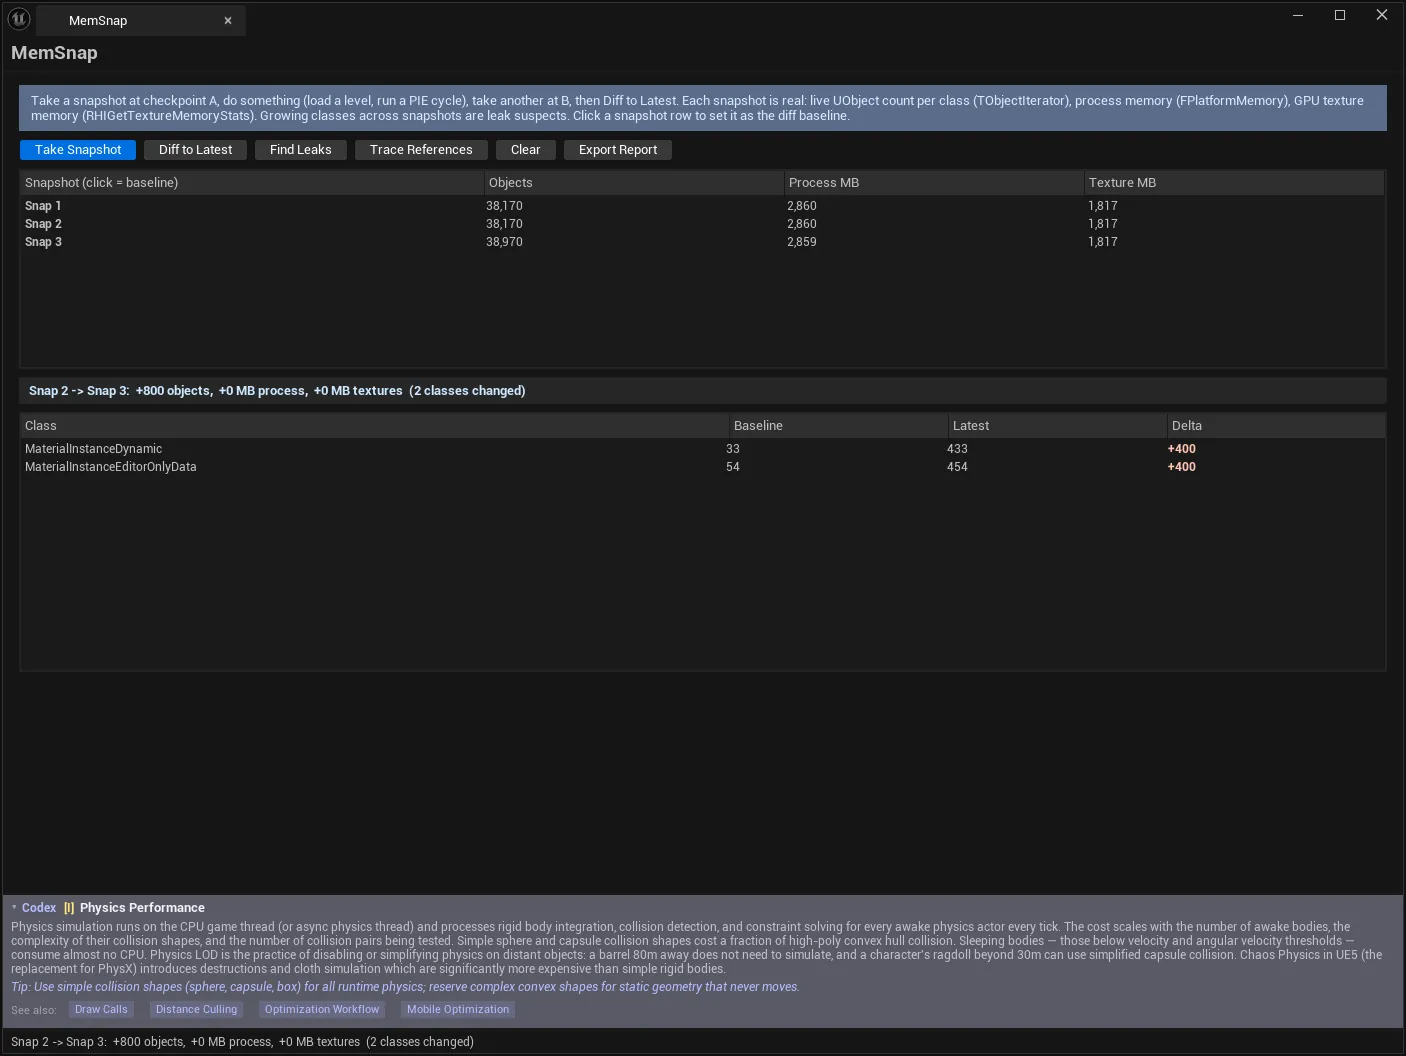Image resolution: width=1406 pixels, height=1056 pixels.
Task: Click the Snap 2 -> Snap 3 diff summary bar
Action: pos(702,391)
